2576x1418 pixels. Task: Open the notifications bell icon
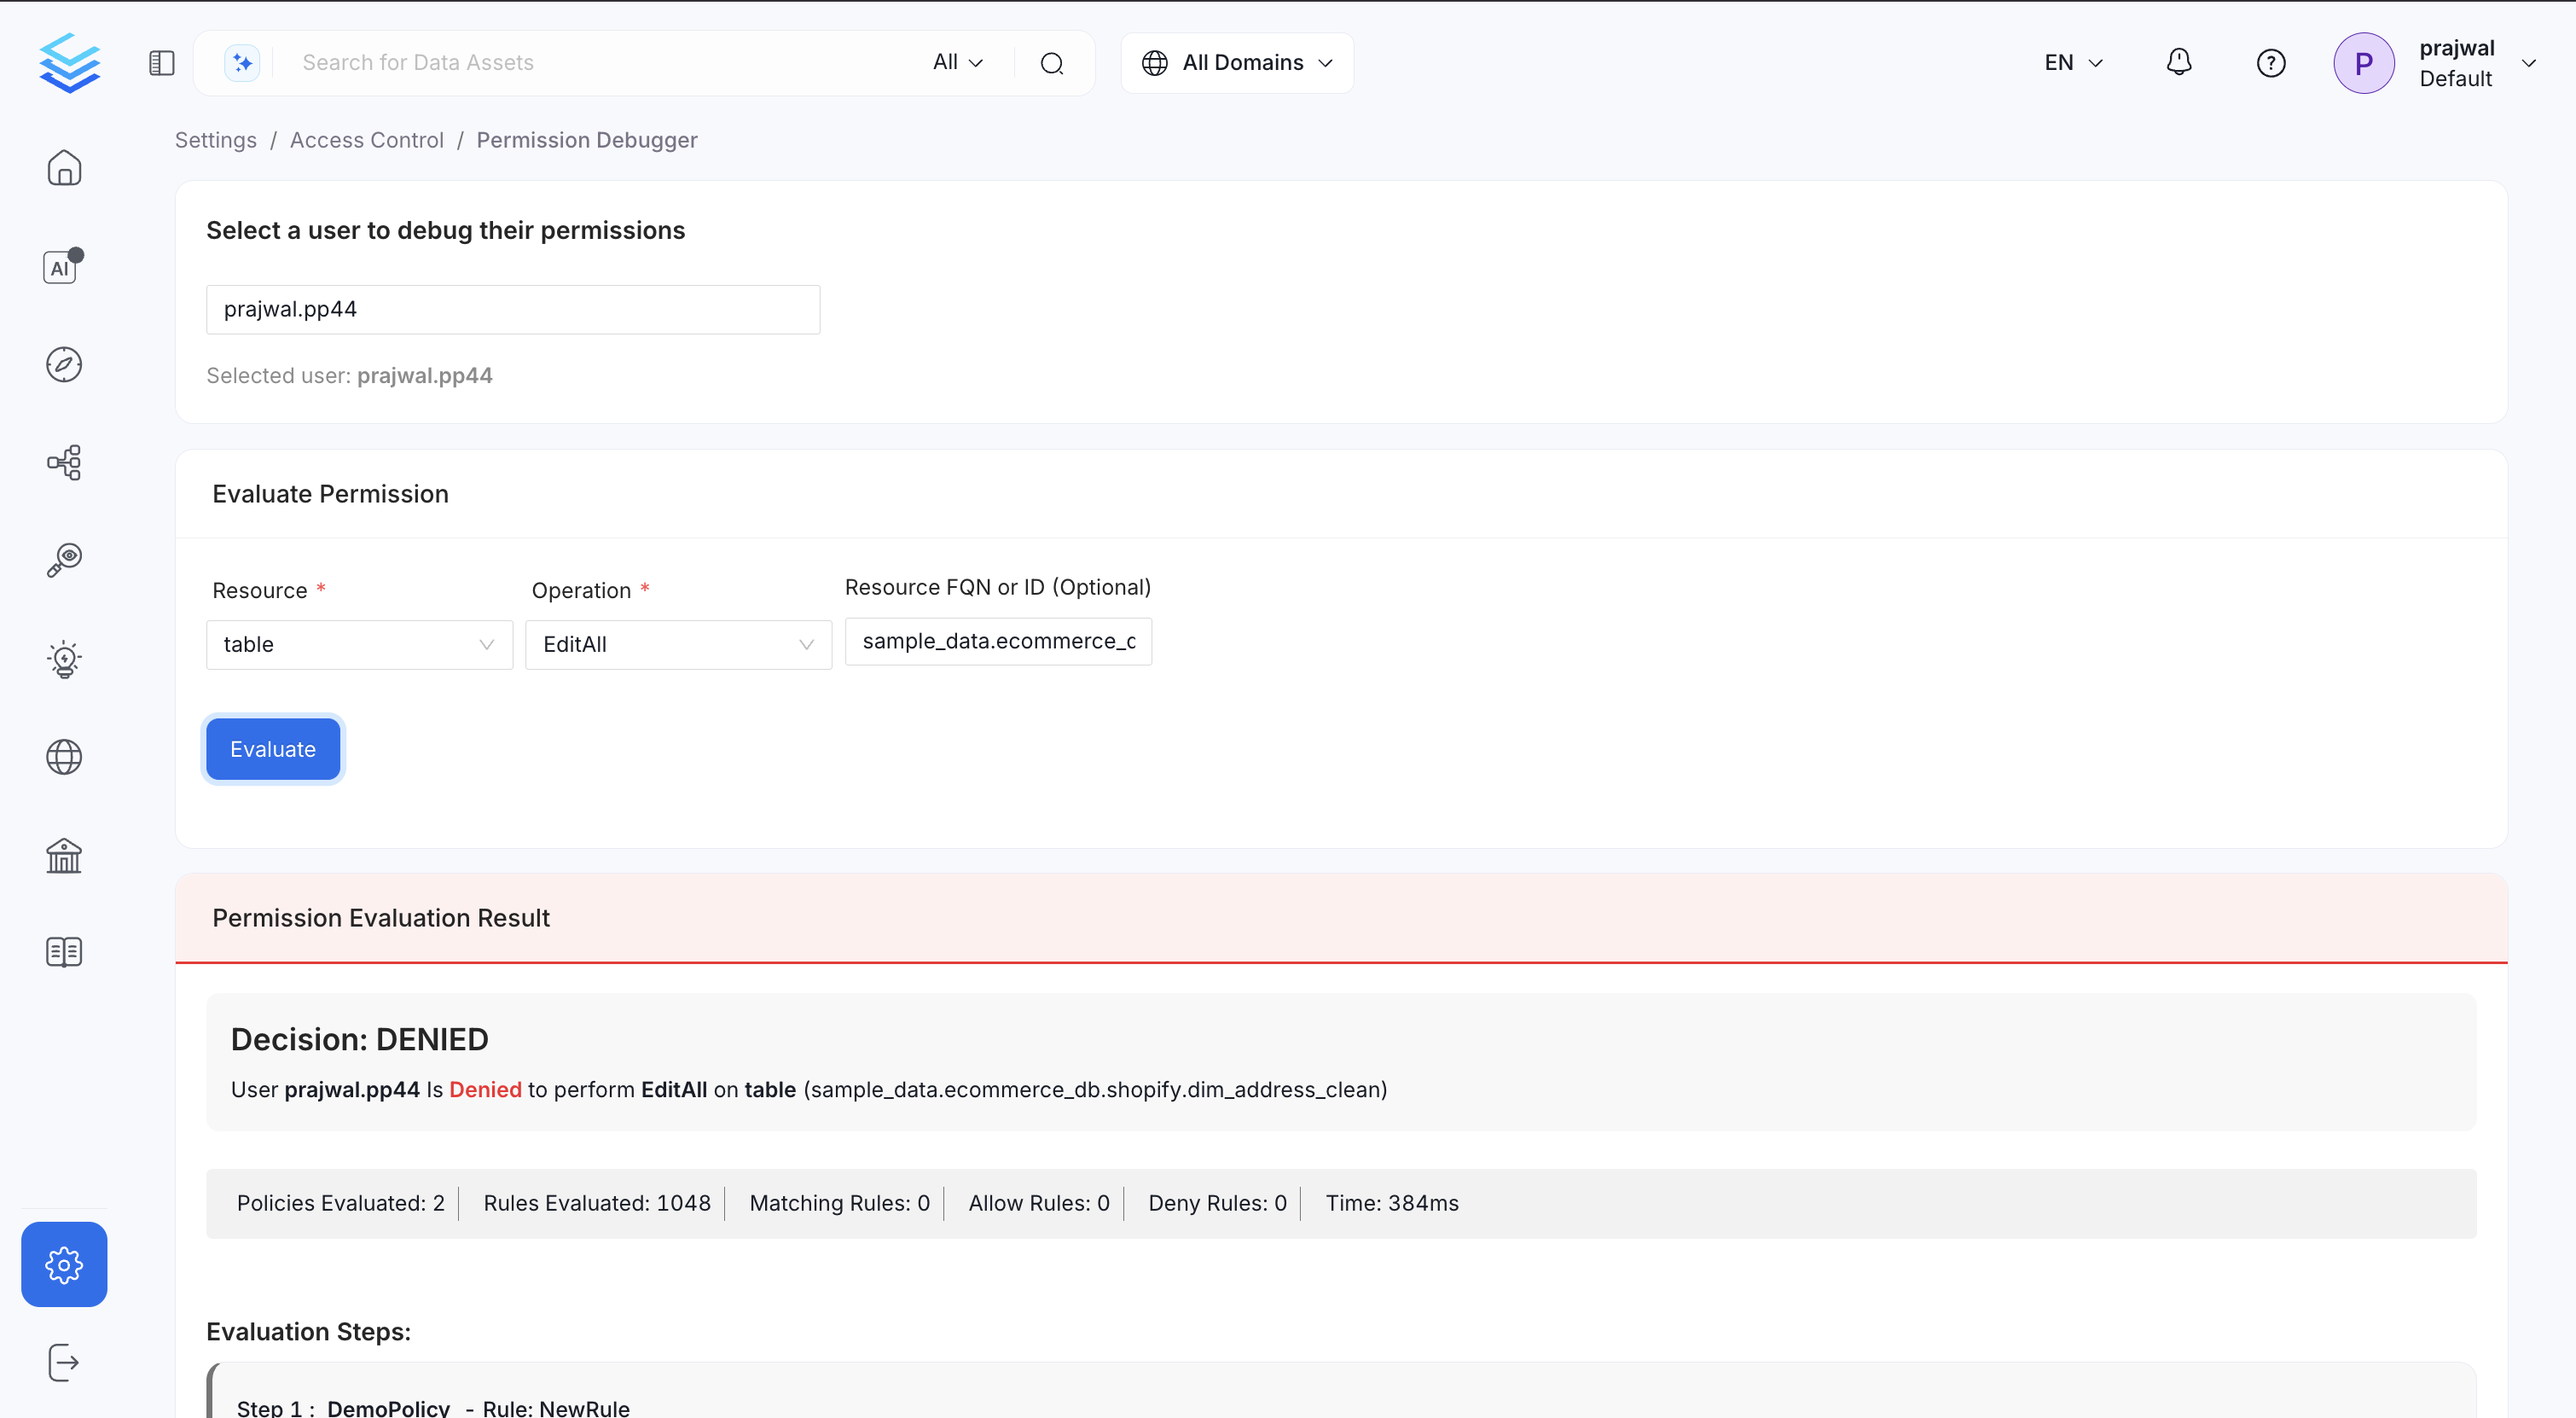click(x=2179, y=62)
